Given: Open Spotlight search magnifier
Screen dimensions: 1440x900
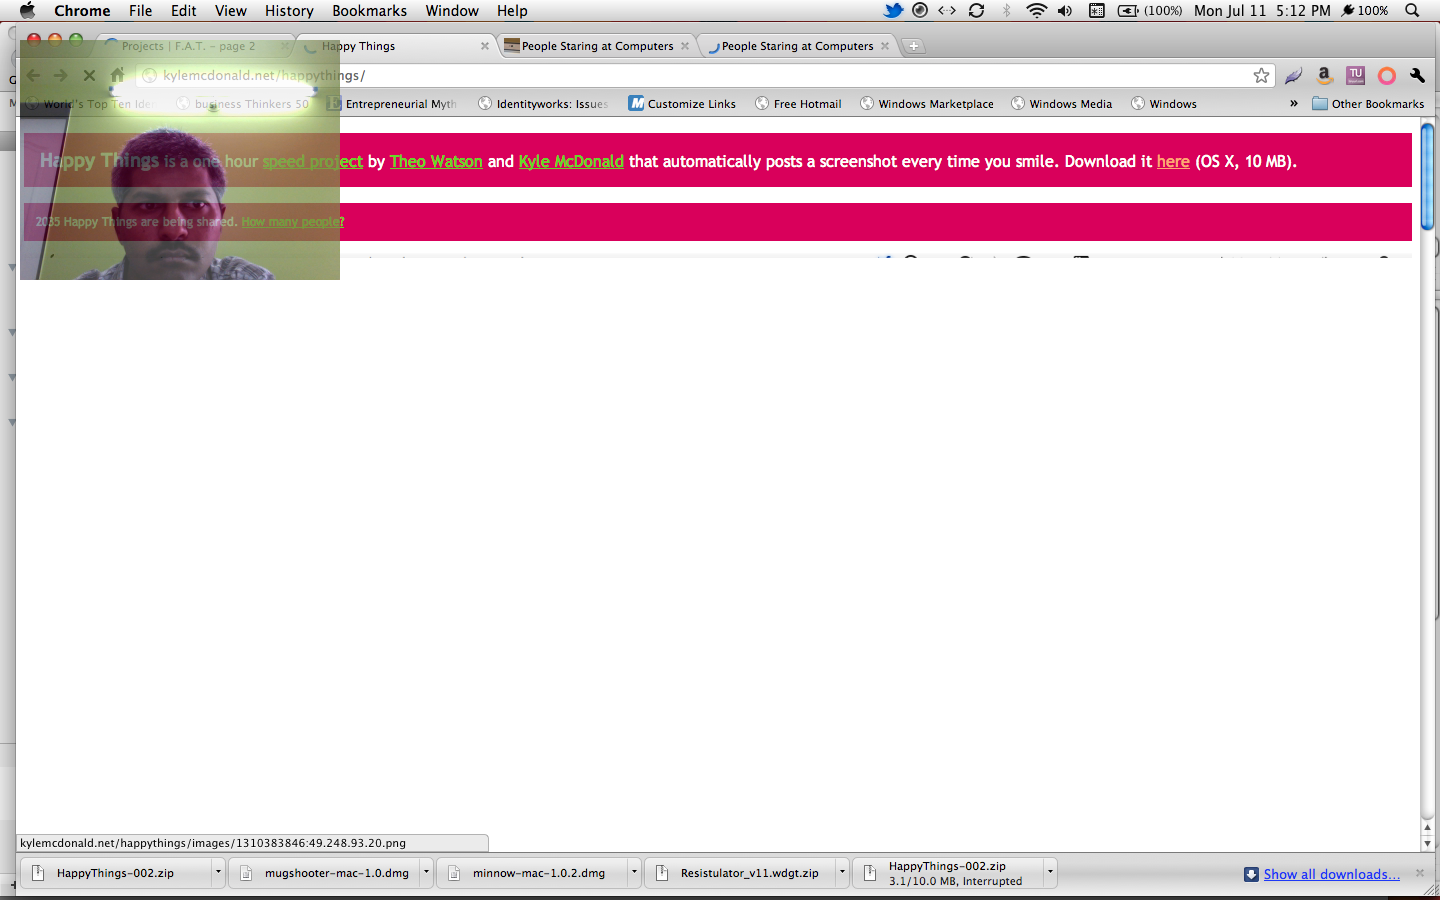Looking at the screenshot, I should [1412, 10].
